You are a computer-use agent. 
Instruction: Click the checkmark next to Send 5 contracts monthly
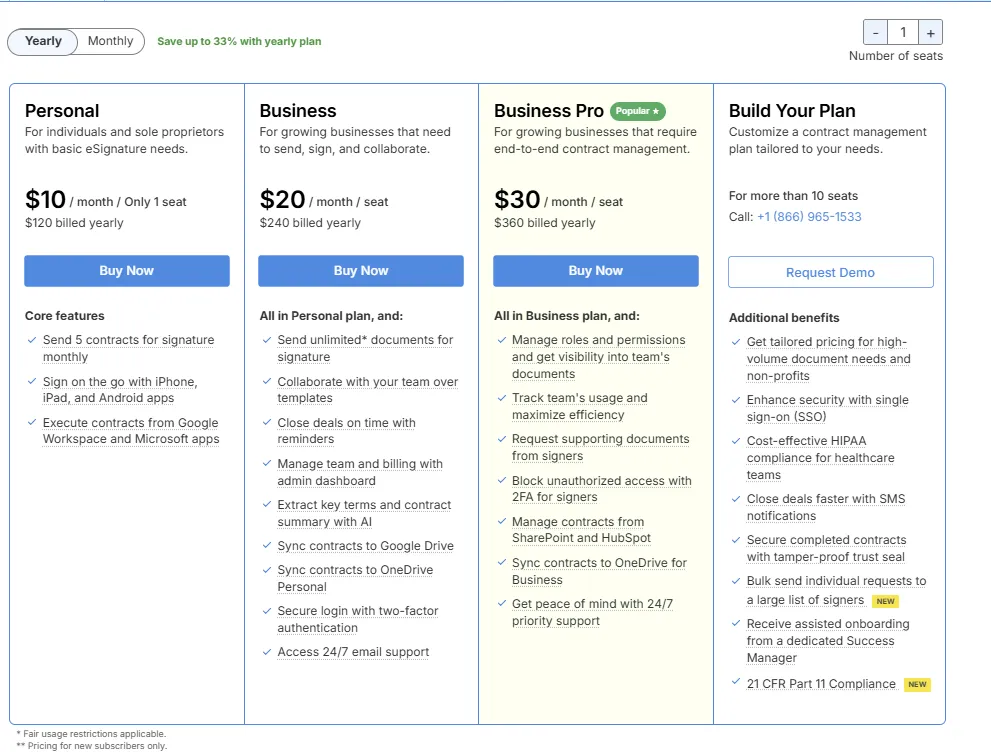tap(32, 340)
